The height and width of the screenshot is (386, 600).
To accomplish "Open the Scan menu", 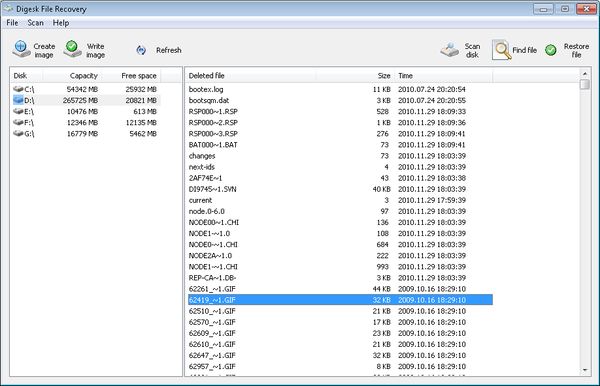I will pos(35,23).
